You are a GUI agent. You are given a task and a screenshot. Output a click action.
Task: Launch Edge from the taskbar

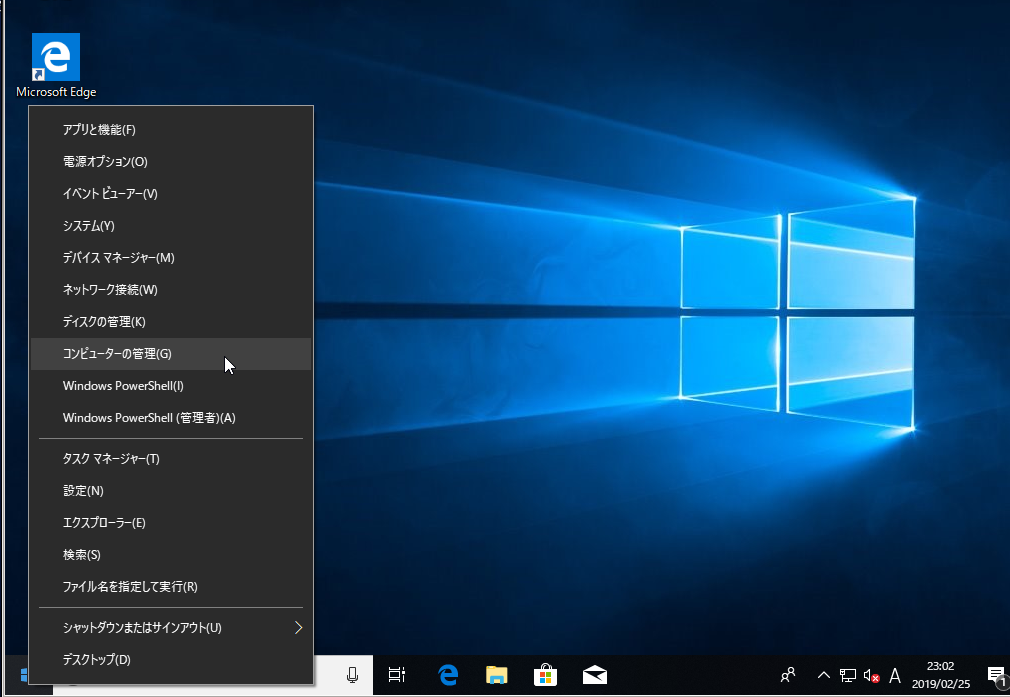448,676
